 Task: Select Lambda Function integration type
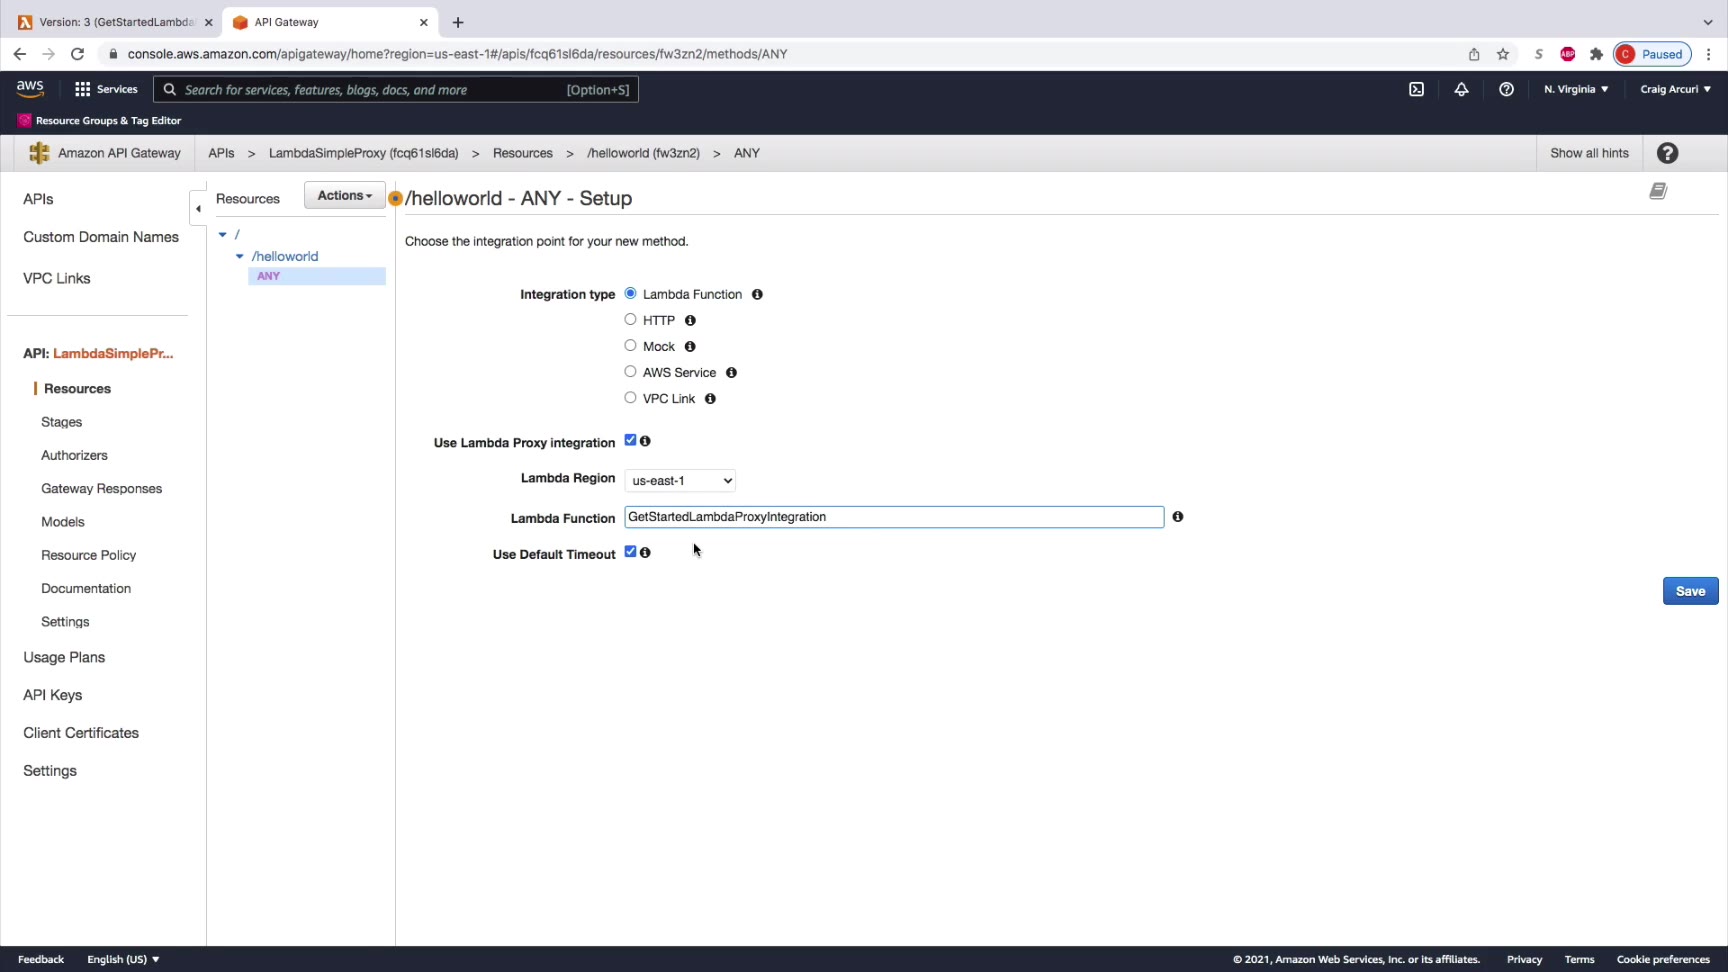[630, 293]
